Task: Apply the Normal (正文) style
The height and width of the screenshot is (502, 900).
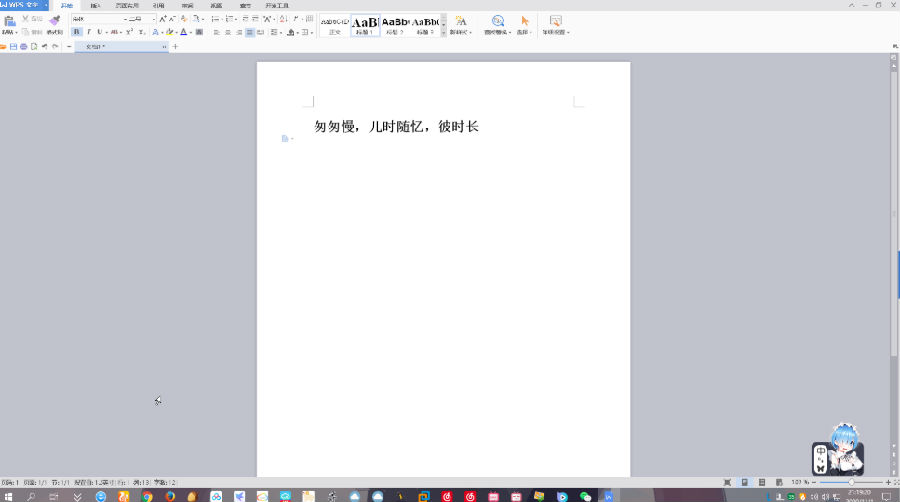Action: click(x=335, y=24)
